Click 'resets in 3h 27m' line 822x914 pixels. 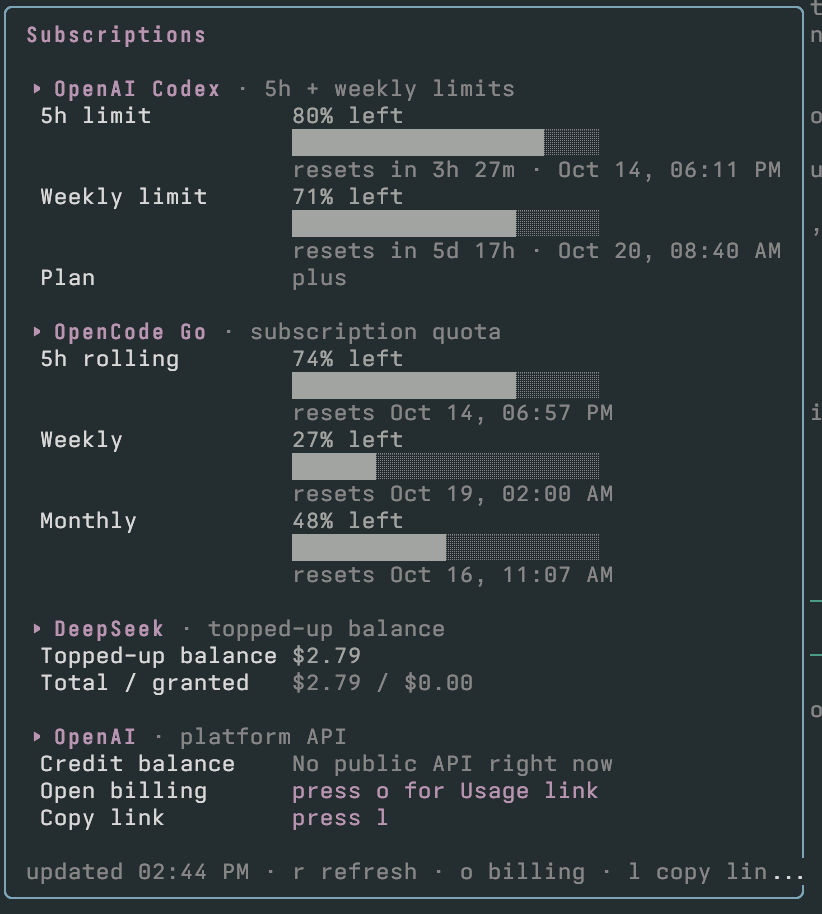point(536,170)
